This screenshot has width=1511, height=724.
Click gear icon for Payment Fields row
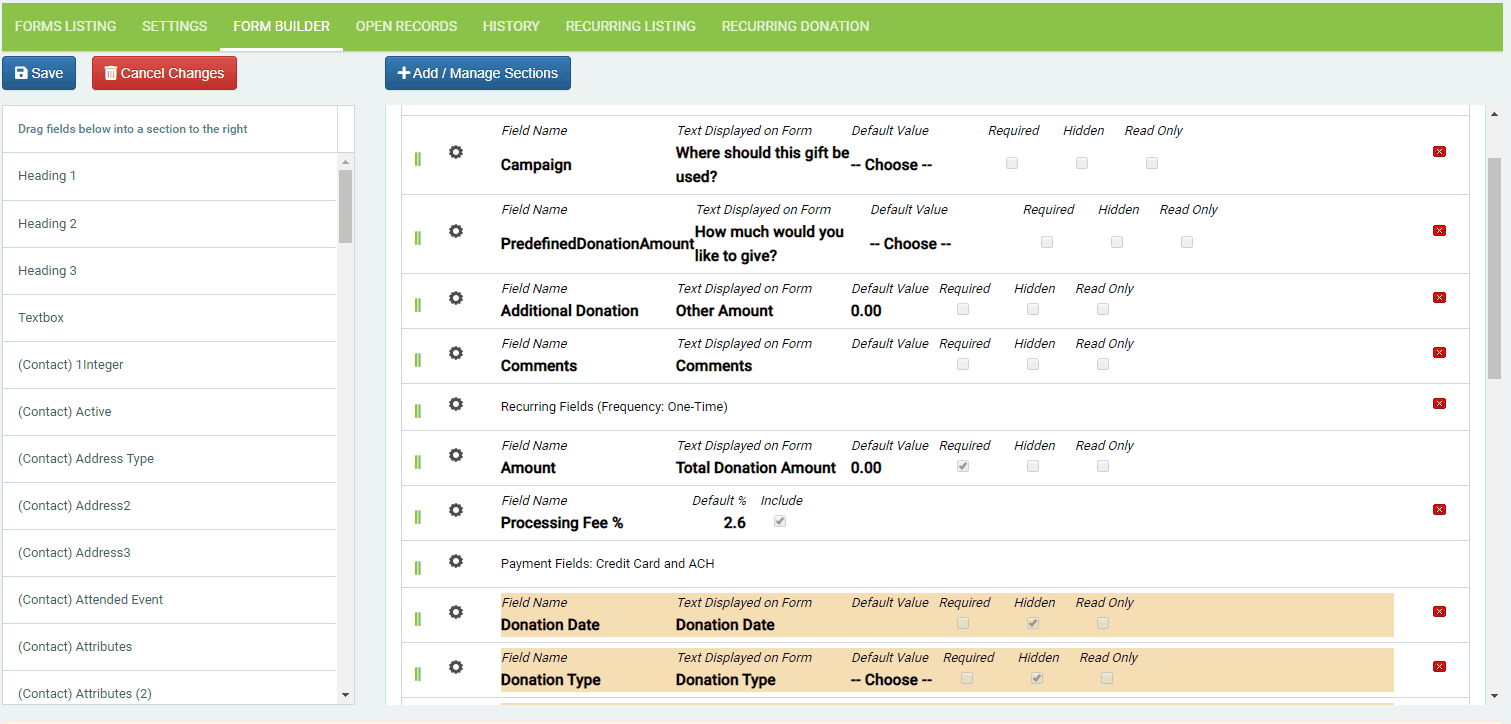click(x=456, y=561)
